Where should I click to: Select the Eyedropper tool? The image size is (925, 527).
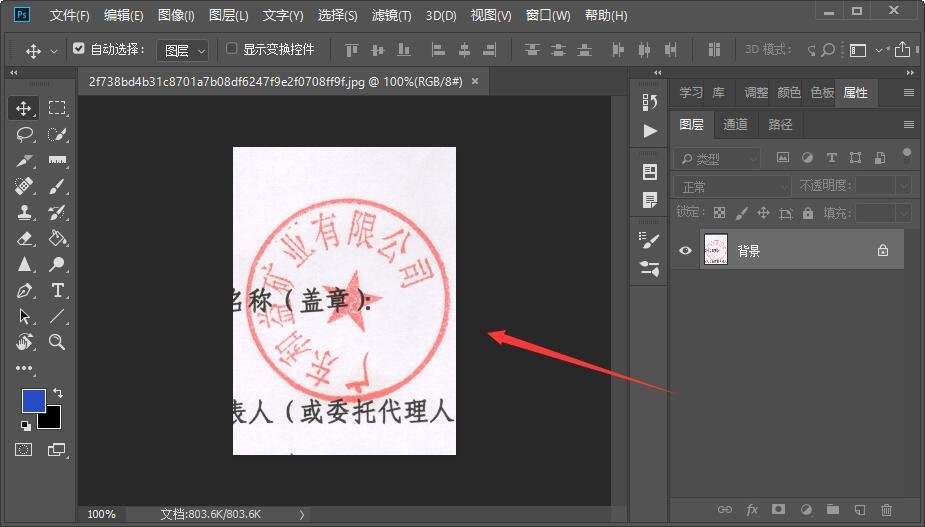(24, 161)
